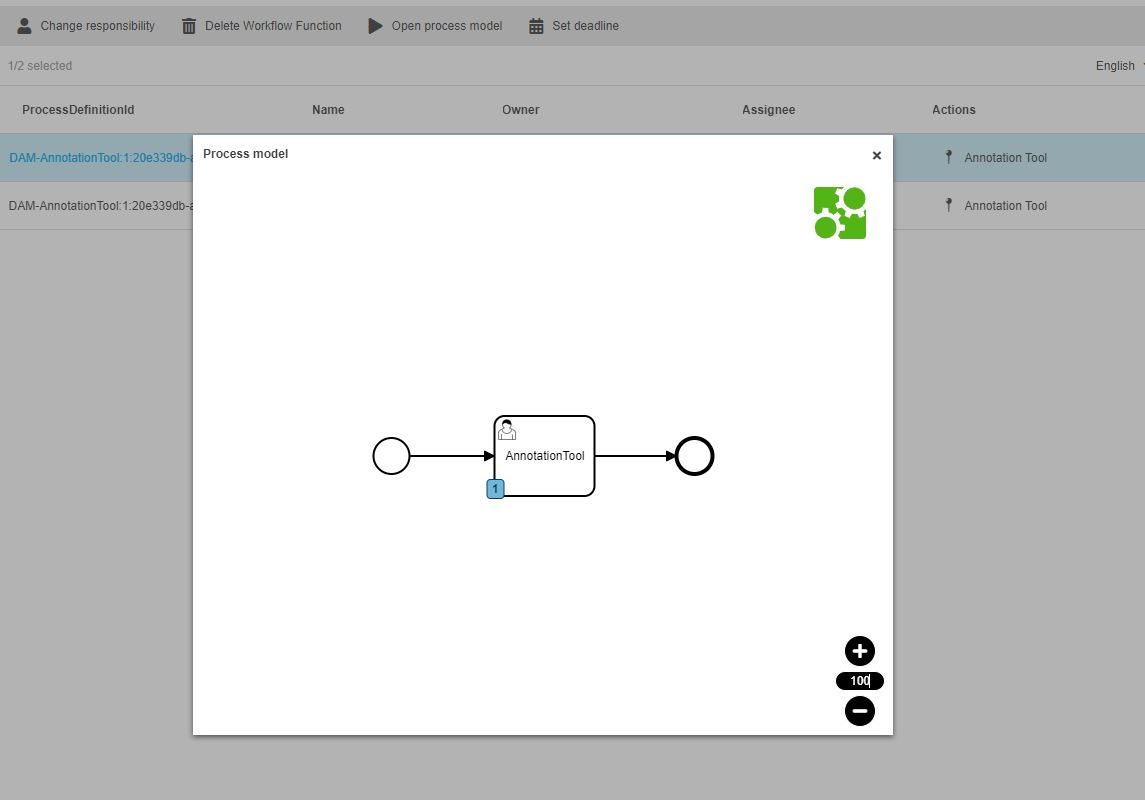Click the pin icon in the first row
The image size is (1145, 800).
948,157
